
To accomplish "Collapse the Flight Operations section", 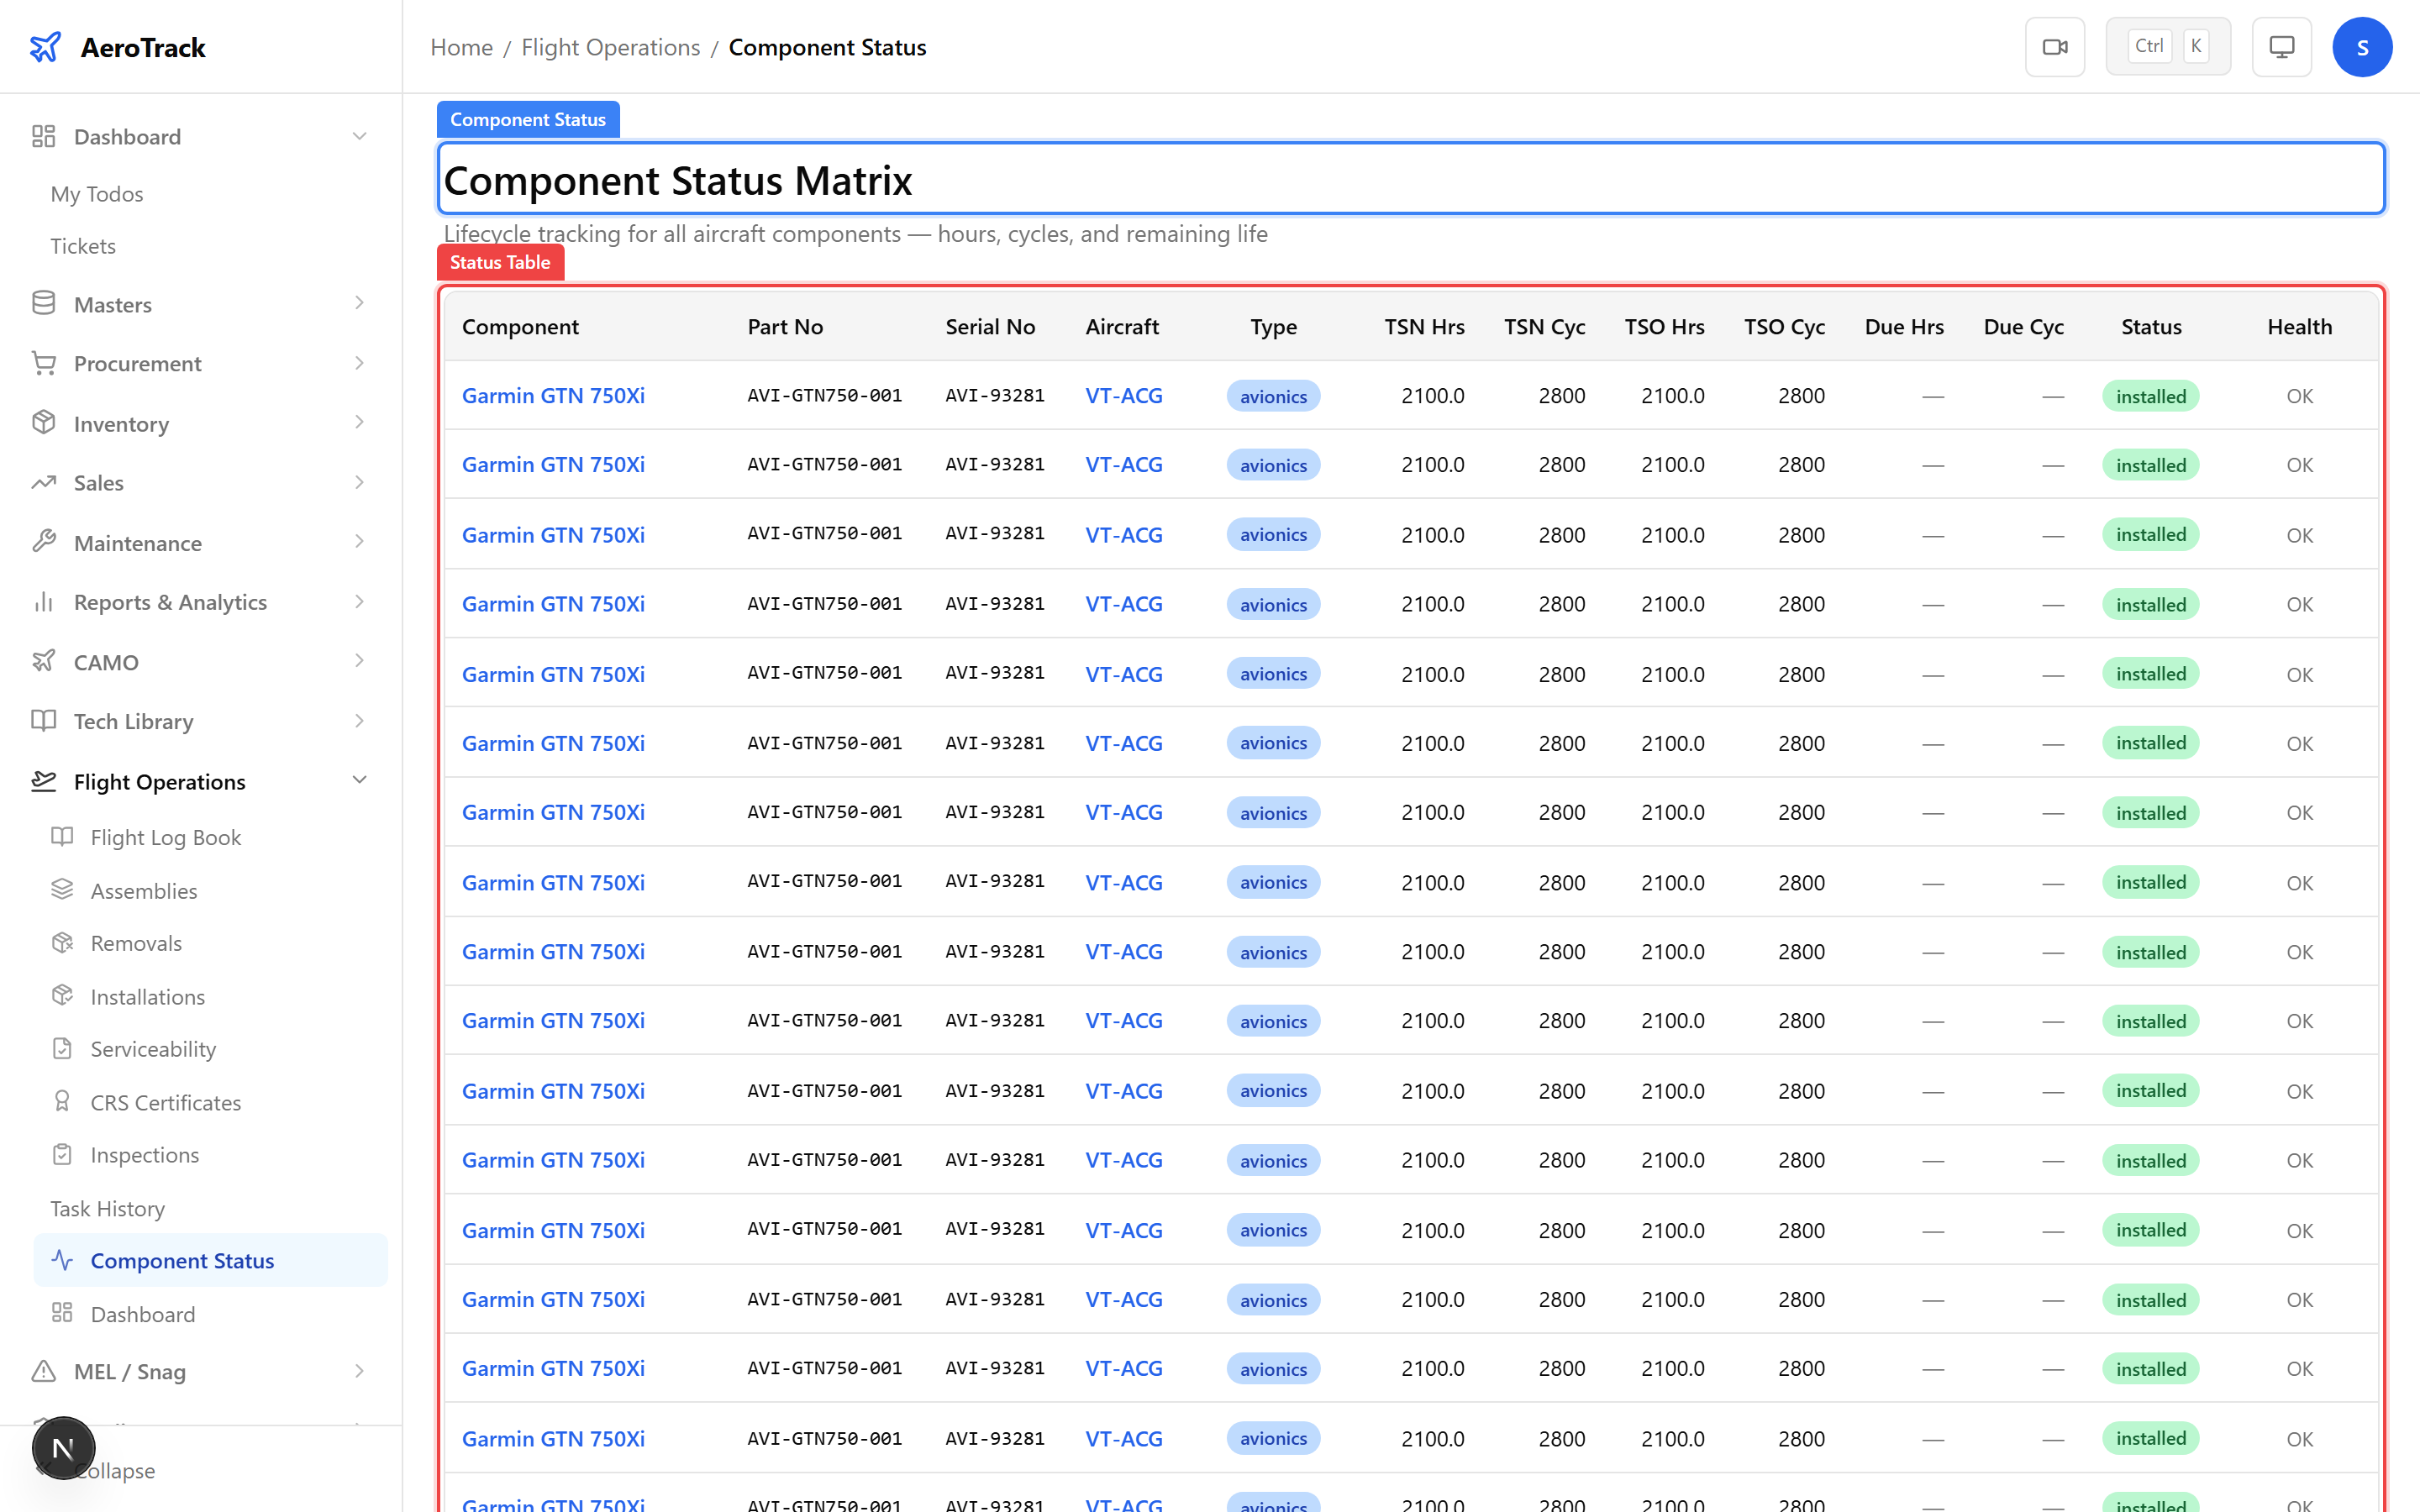I will [x=359, y=780].
